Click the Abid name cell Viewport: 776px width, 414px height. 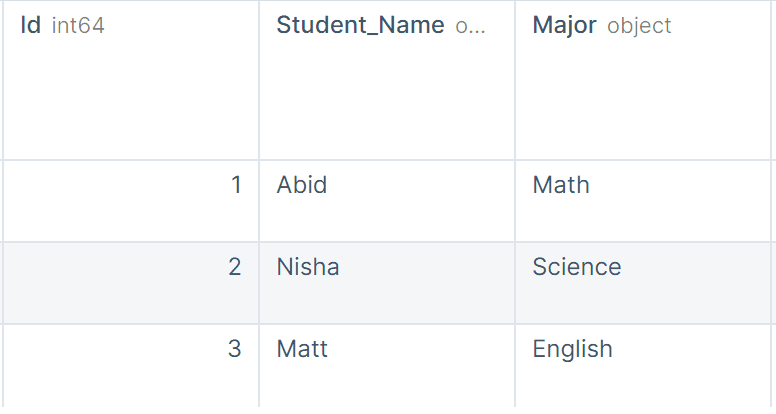[387, 201]
